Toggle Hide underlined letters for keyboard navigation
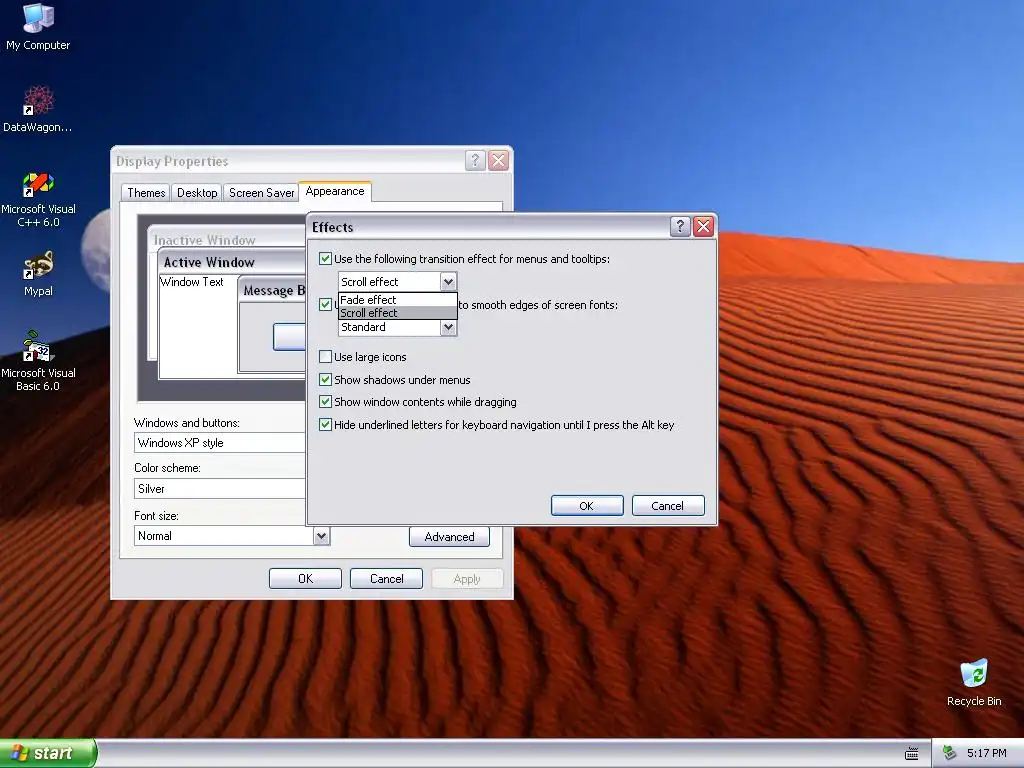Screen dimensions: 1024x768 (x=325, y=424)
